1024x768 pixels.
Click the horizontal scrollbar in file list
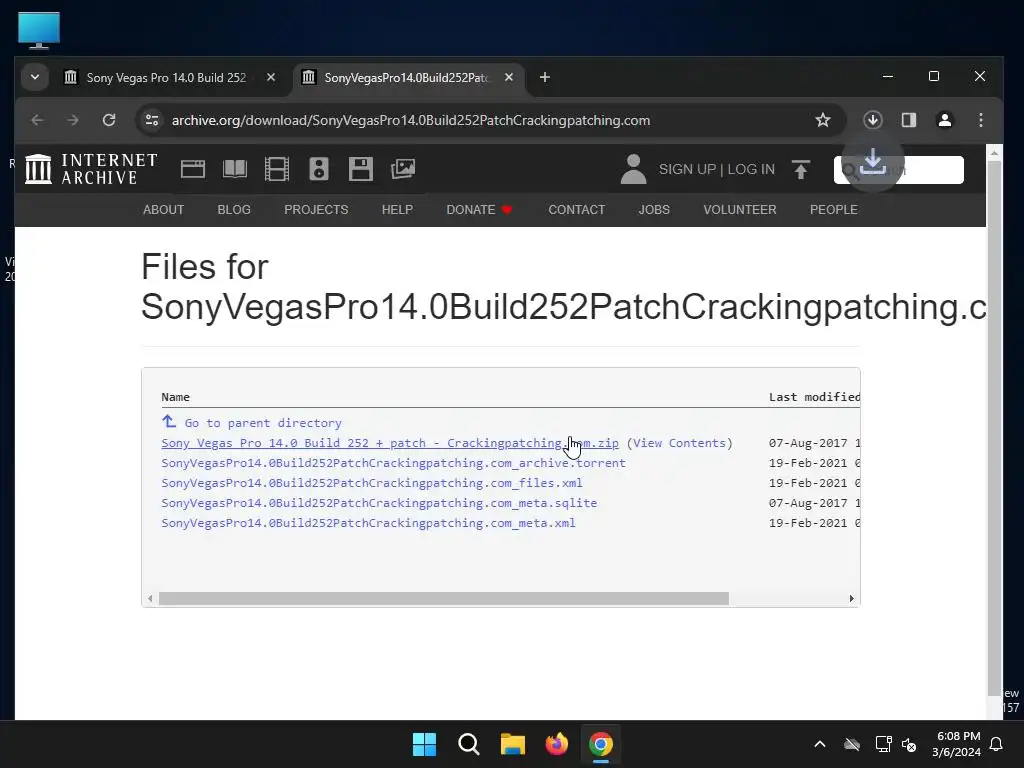tap(443, 598)
